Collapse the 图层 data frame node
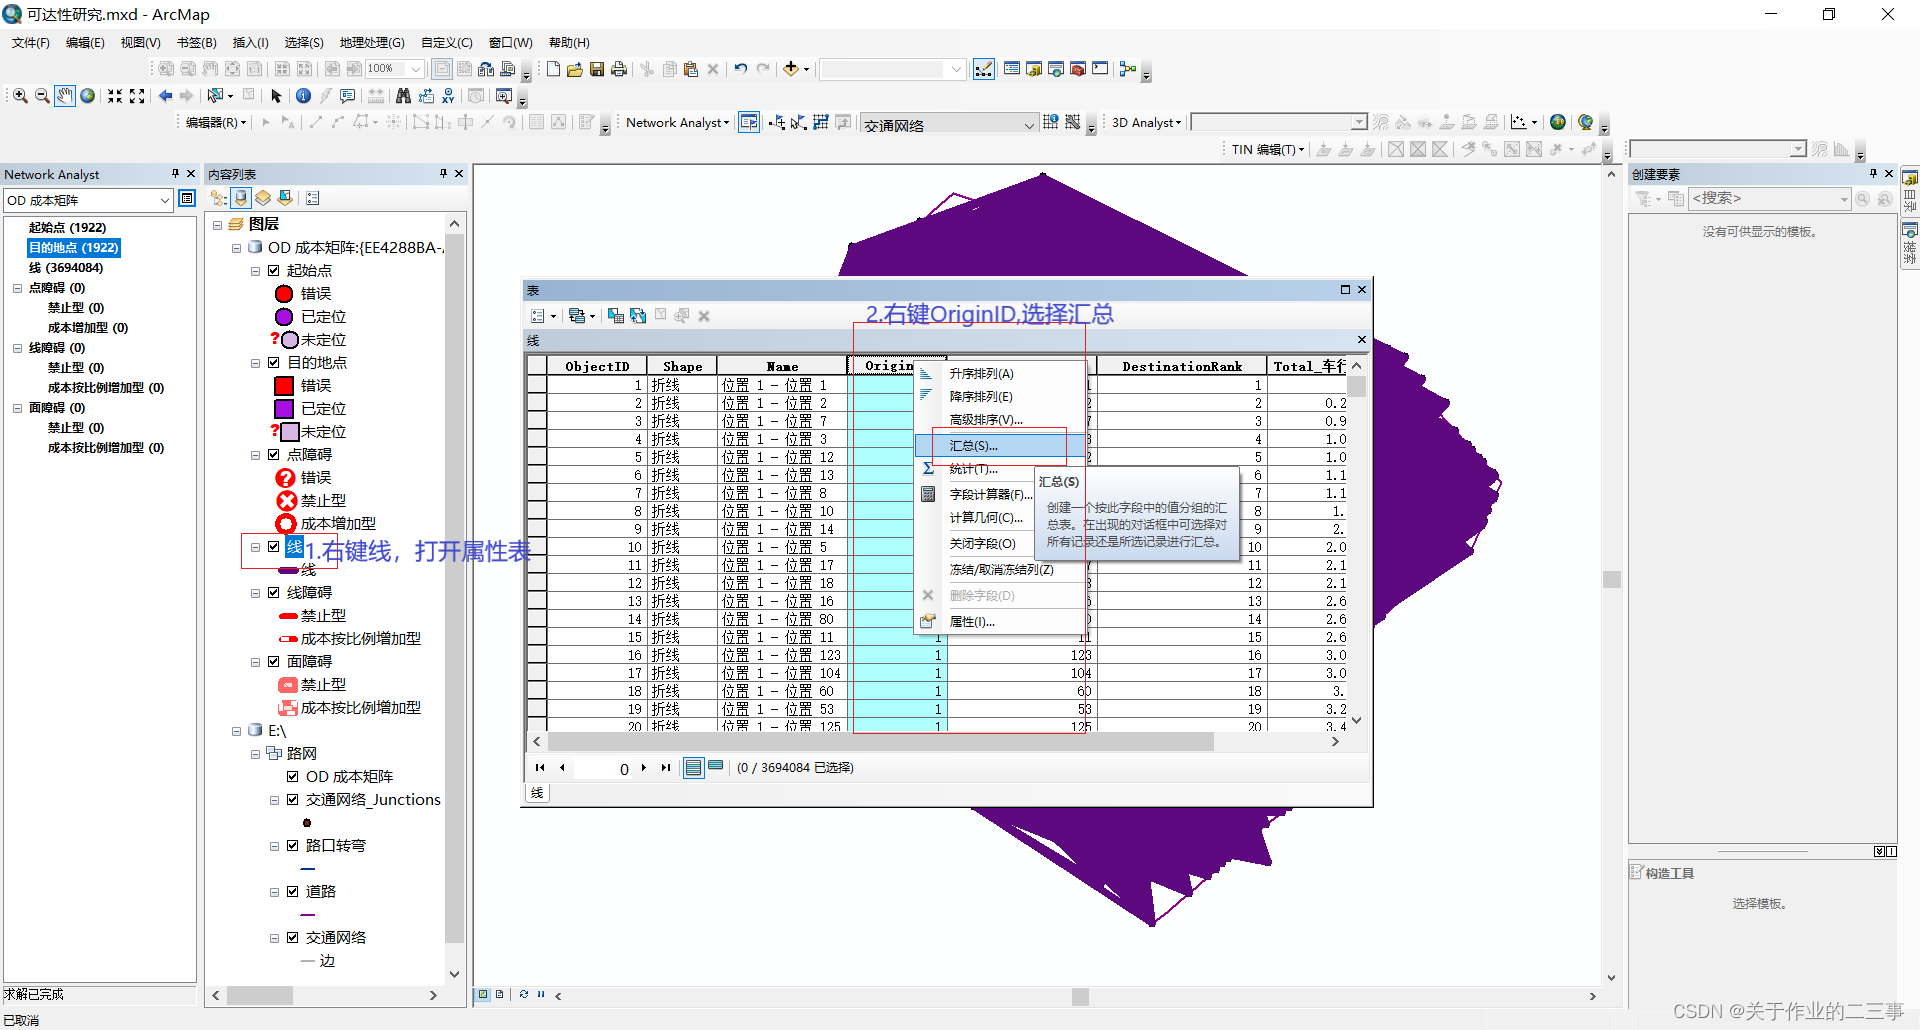Image resolution: width=1920 pixels, height=1030 pixels. [217, 225]
